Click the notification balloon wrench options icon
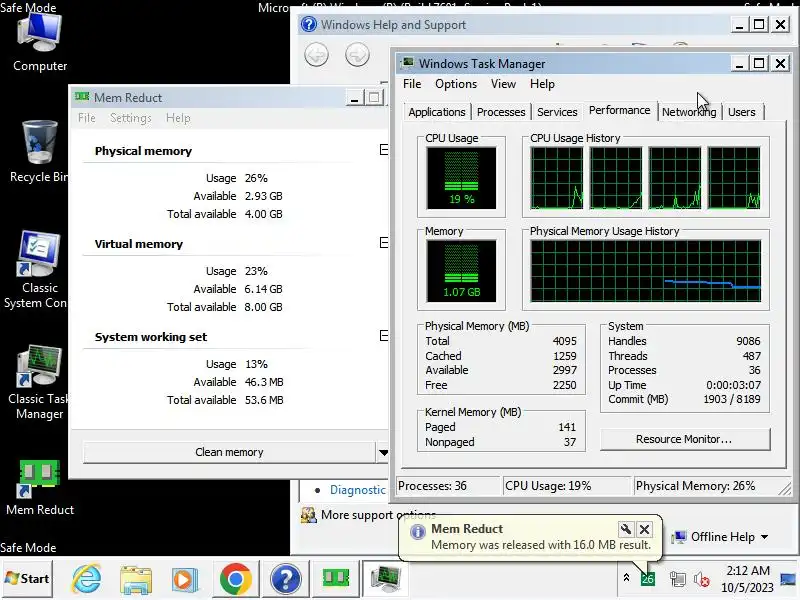Viewport: 800px width, 600px height. click(x=626, y=529)
